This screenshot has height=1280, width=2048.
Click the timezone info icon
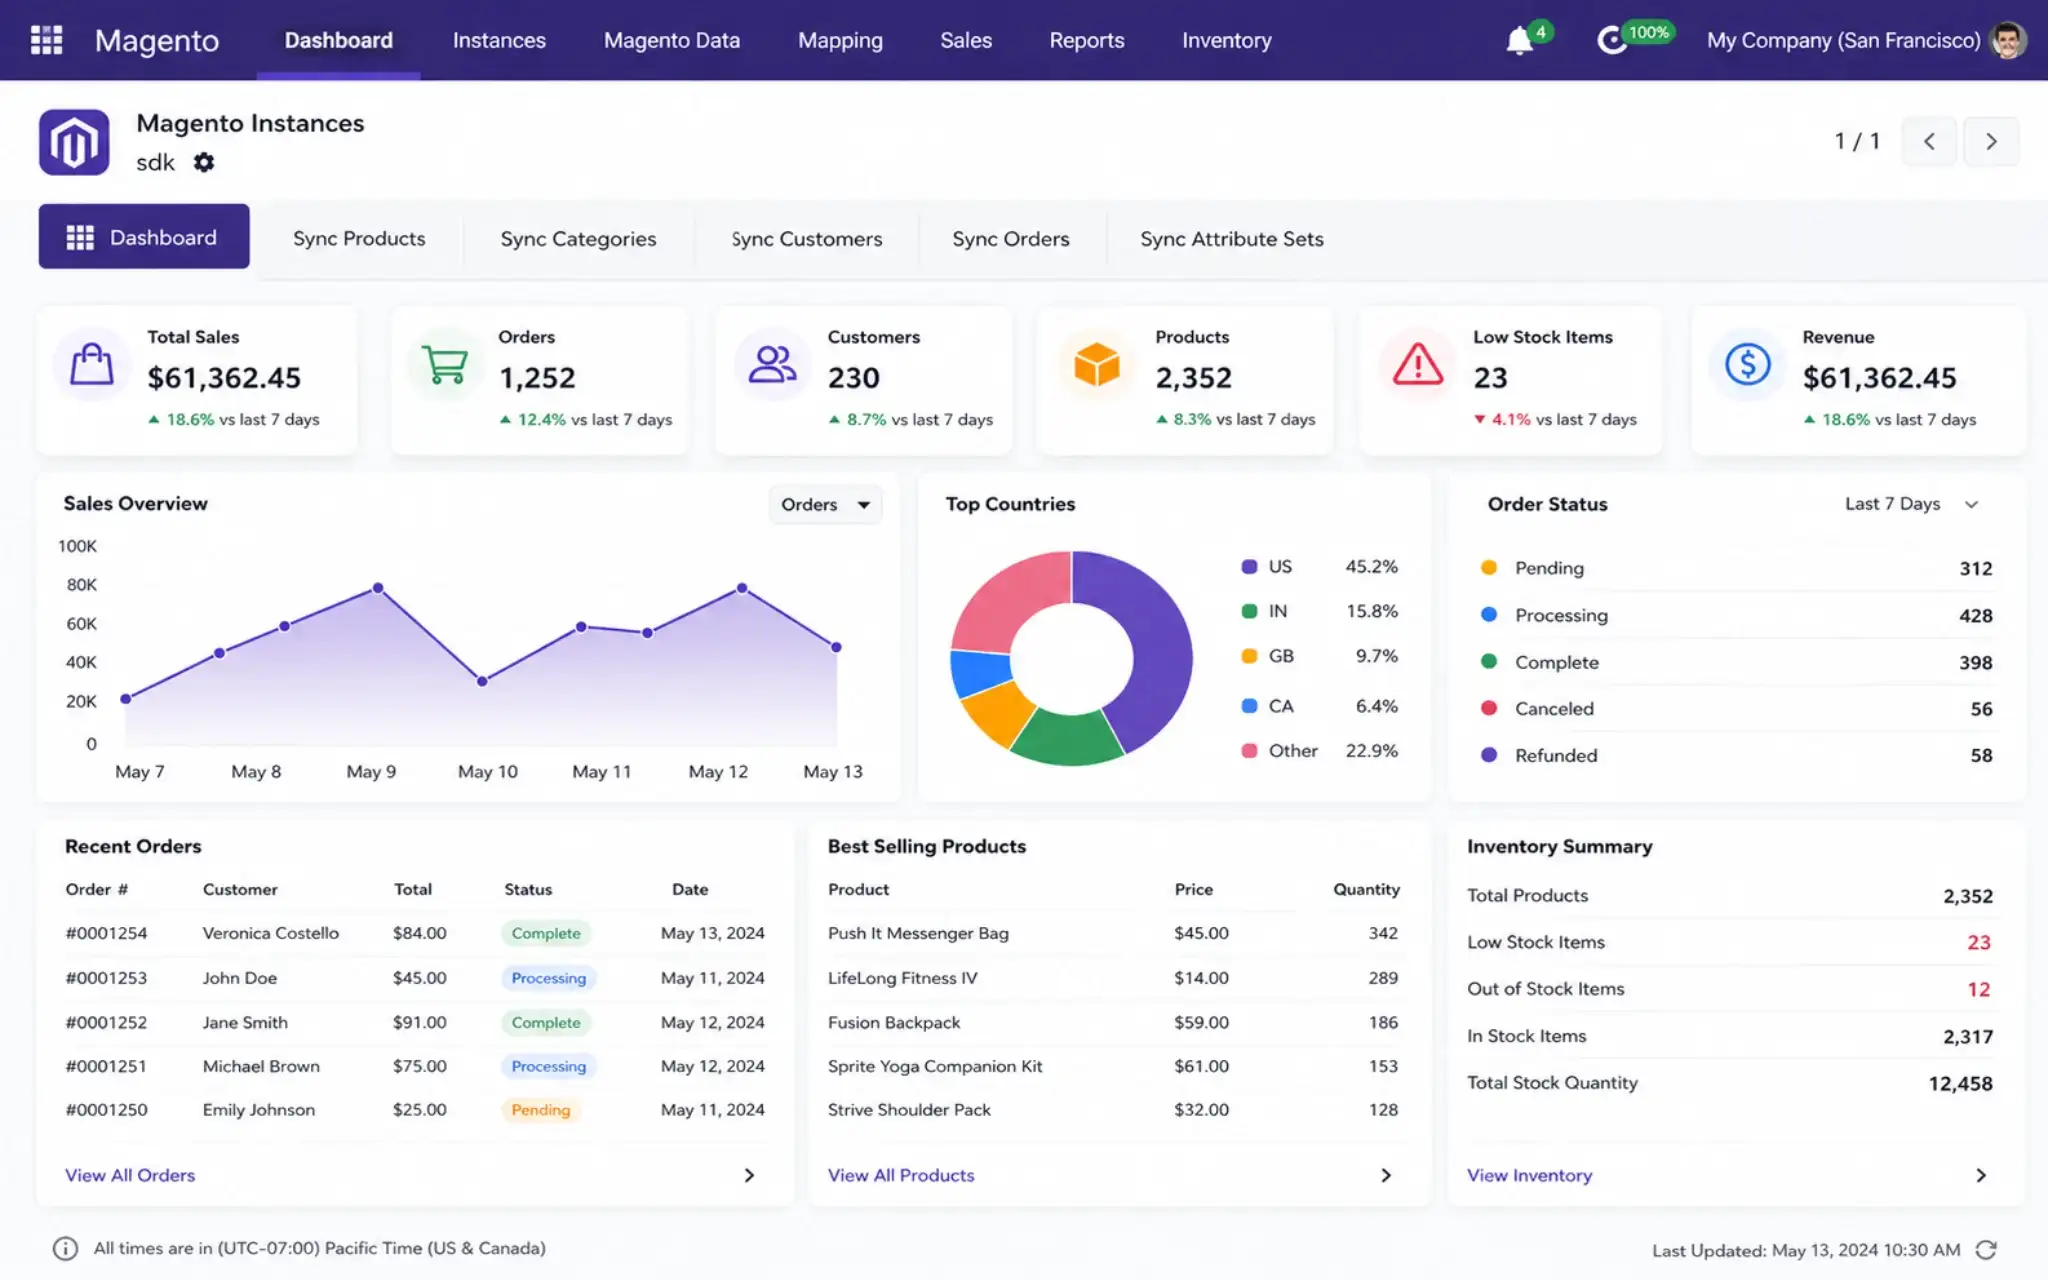[65, 1248]
